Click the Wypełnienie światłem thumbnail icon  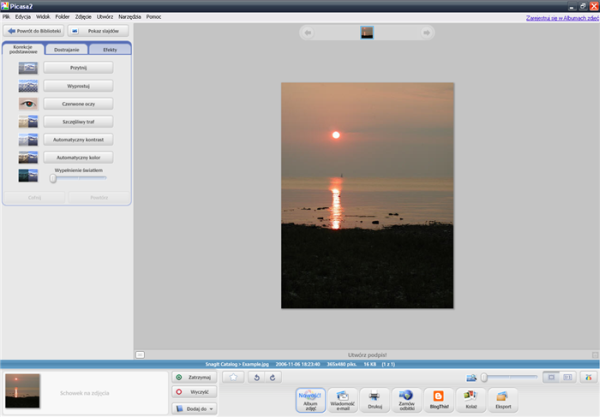pos(28,176)
